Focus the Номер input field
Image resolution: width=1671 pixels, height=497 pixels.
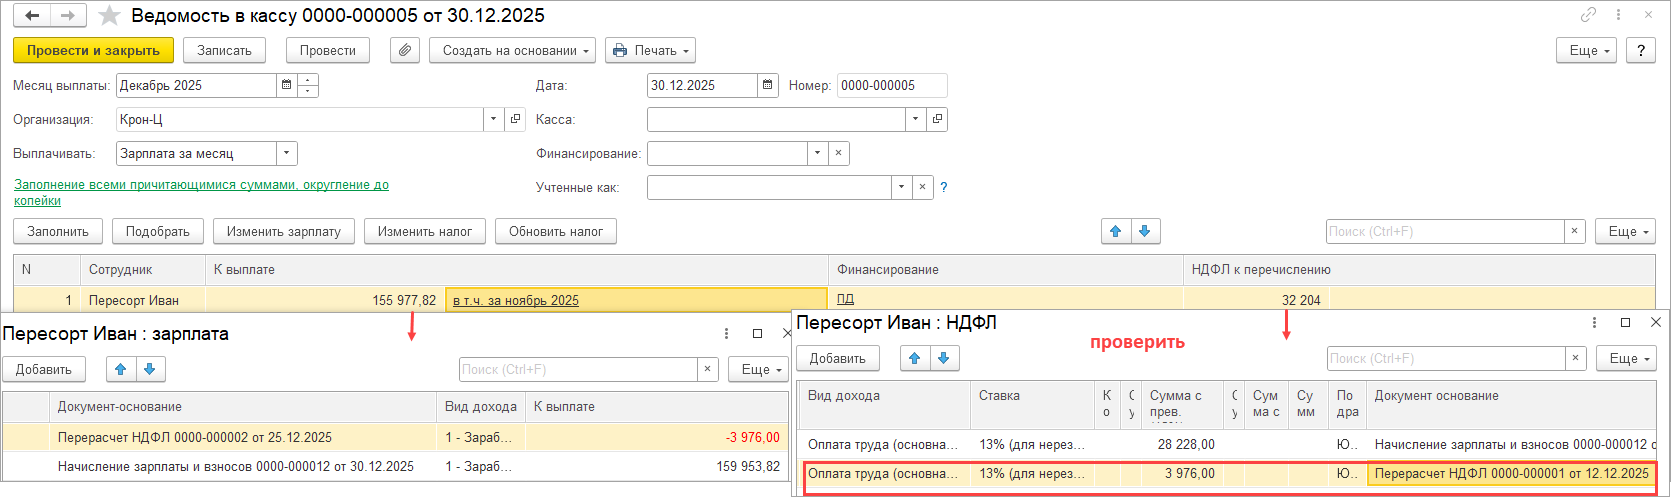pyautogui.click(x=892, y=86)
